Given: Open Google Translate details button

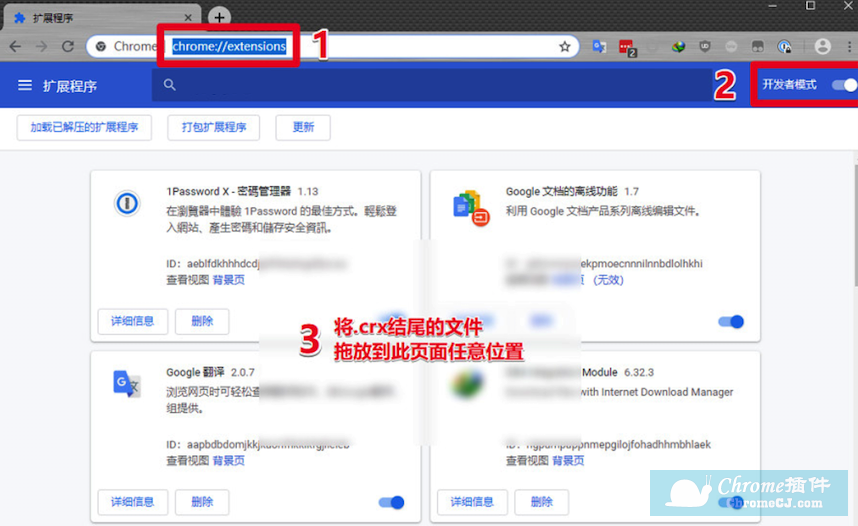Looking at the screenshot, I should tap(132, 502).
